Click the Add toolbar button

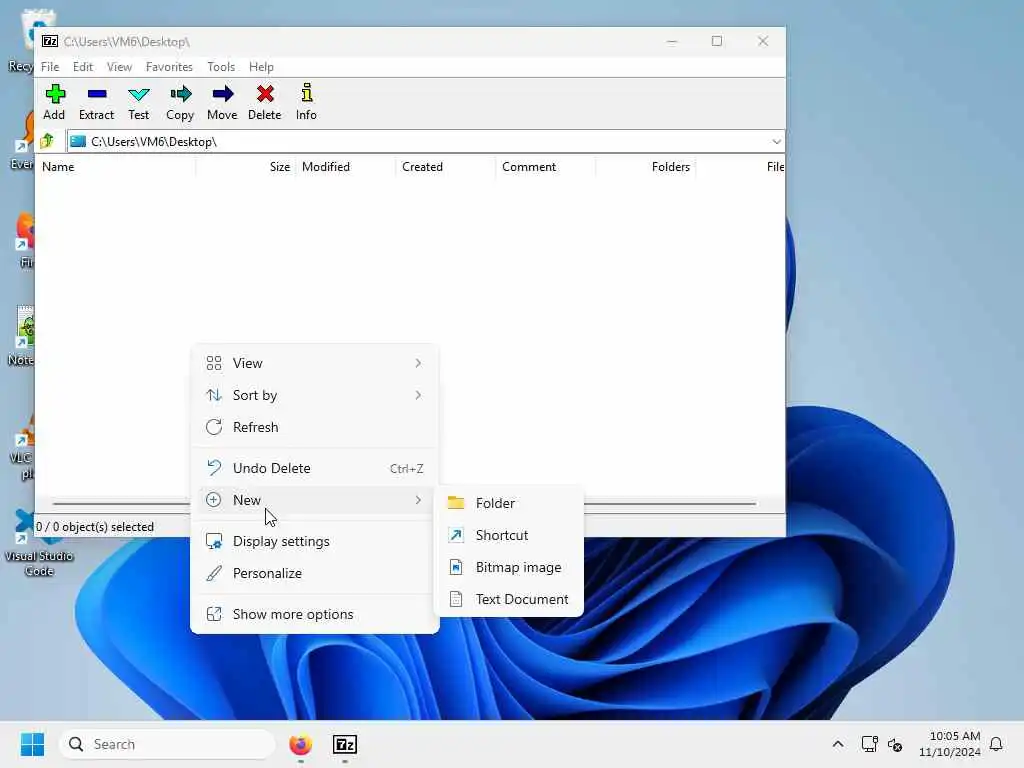(54, 103)
